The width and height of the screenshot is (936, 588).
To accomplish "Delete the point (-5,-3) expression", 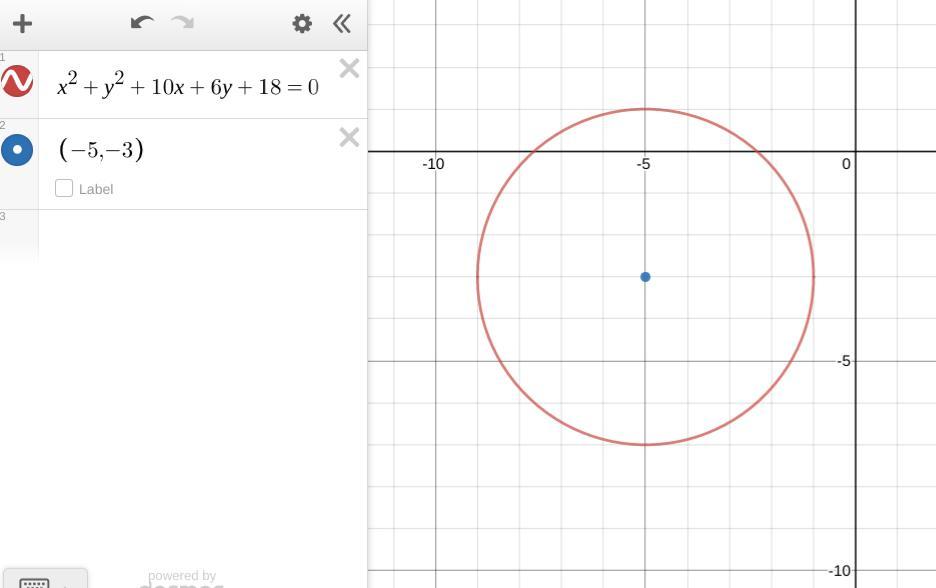I will [349, 137].
